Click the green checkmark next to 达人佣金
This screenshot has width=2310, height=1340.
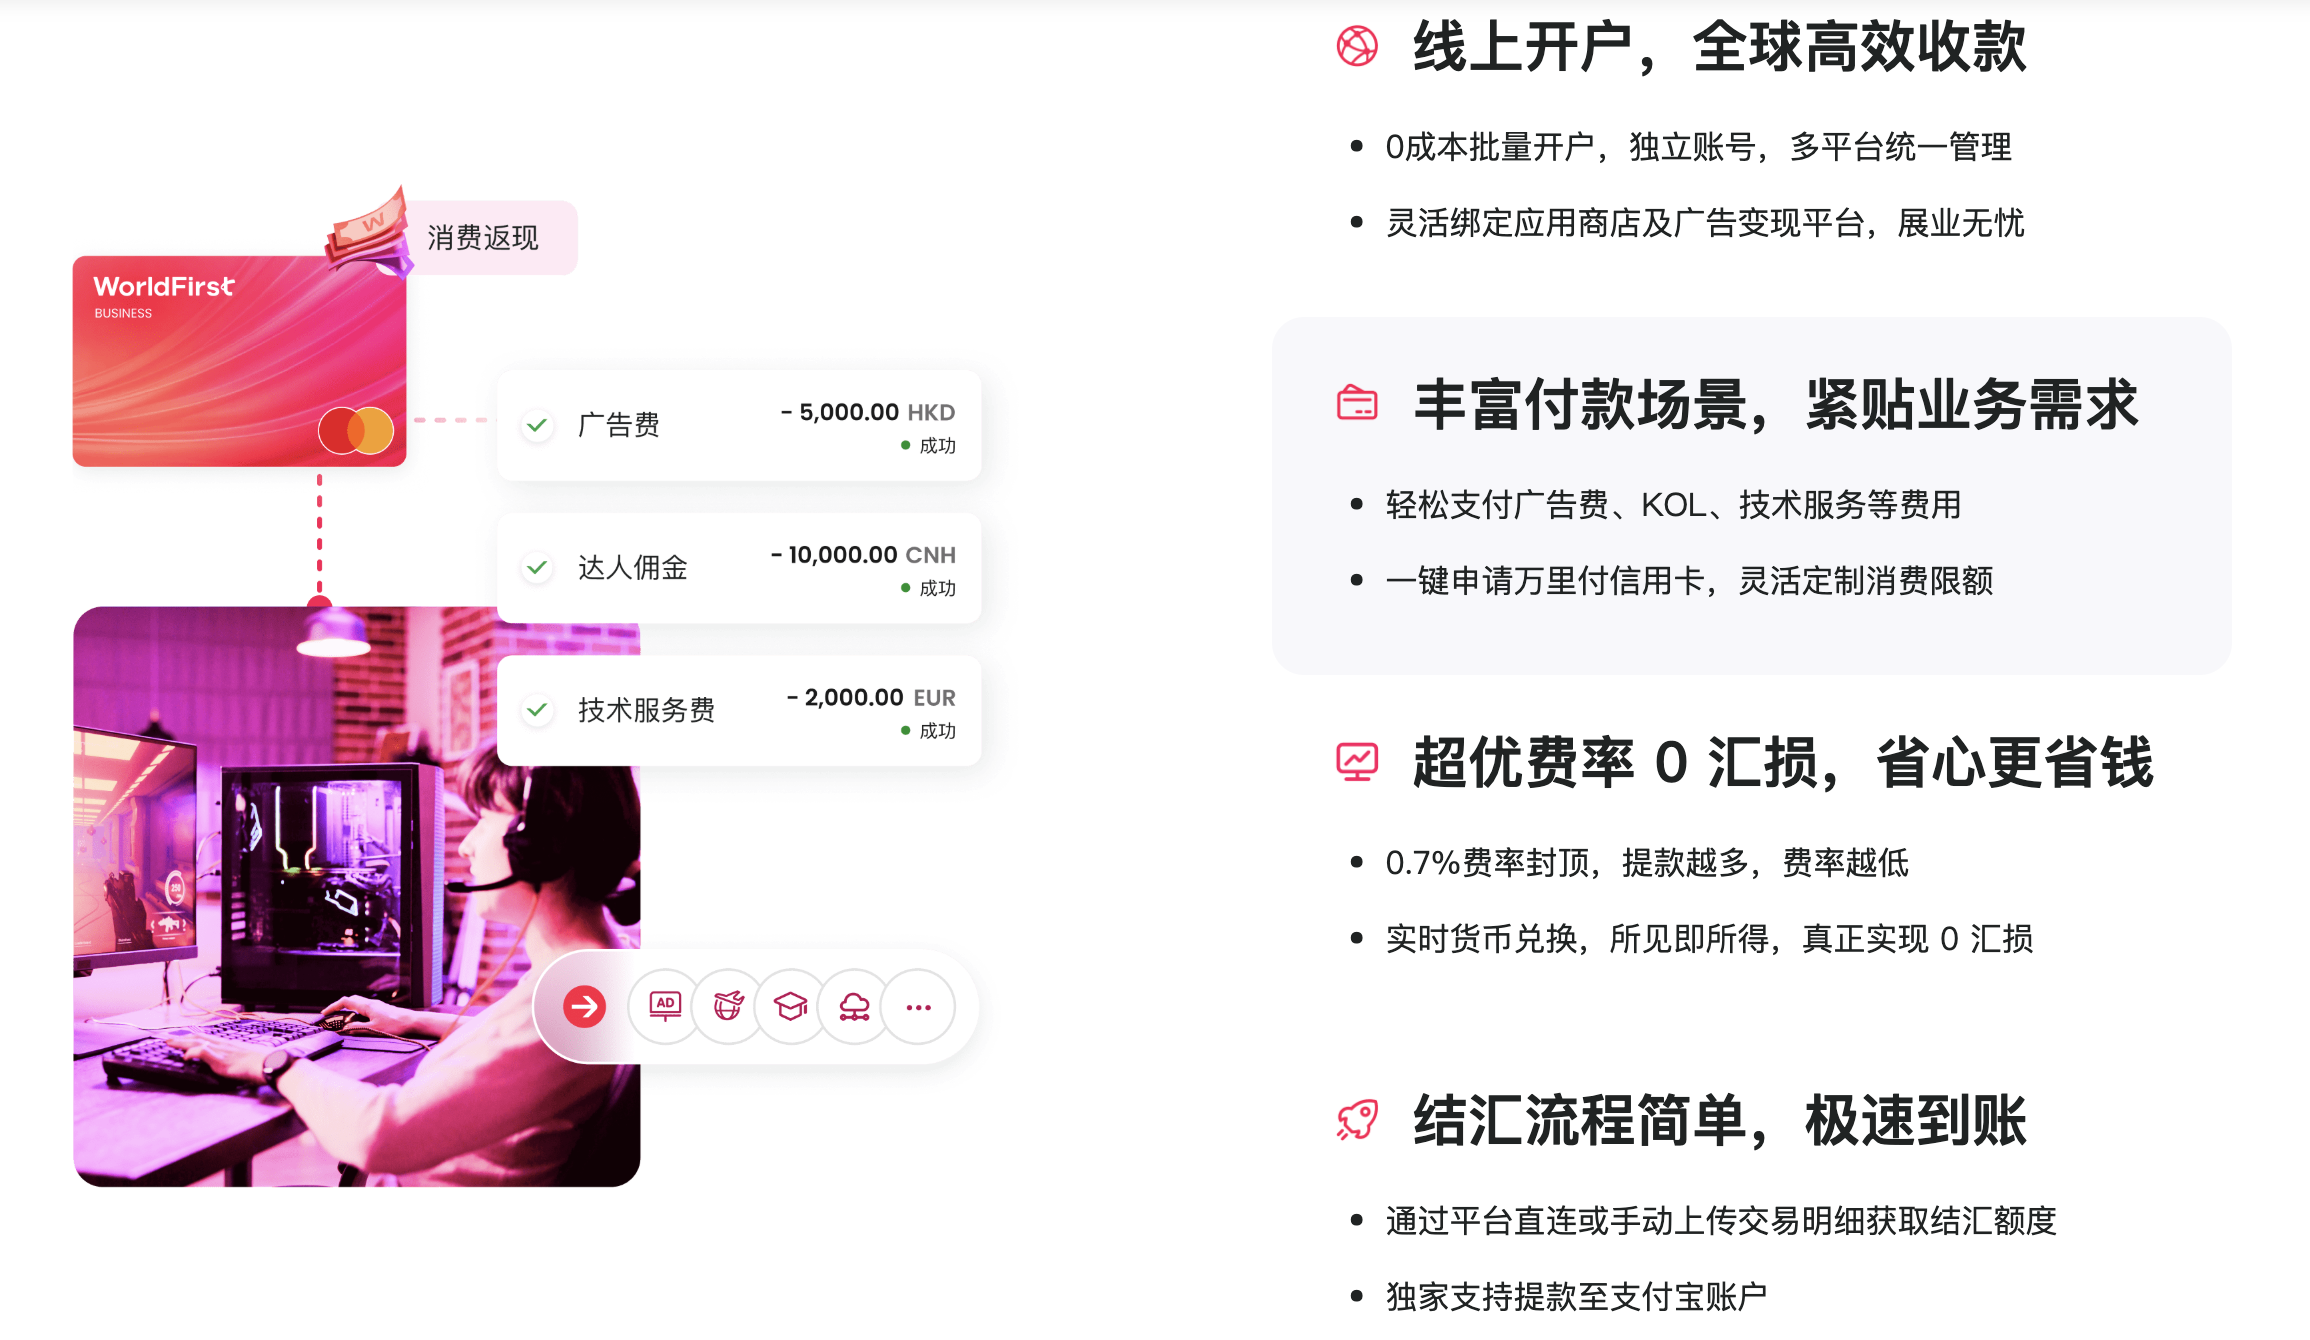pos(537,568)
